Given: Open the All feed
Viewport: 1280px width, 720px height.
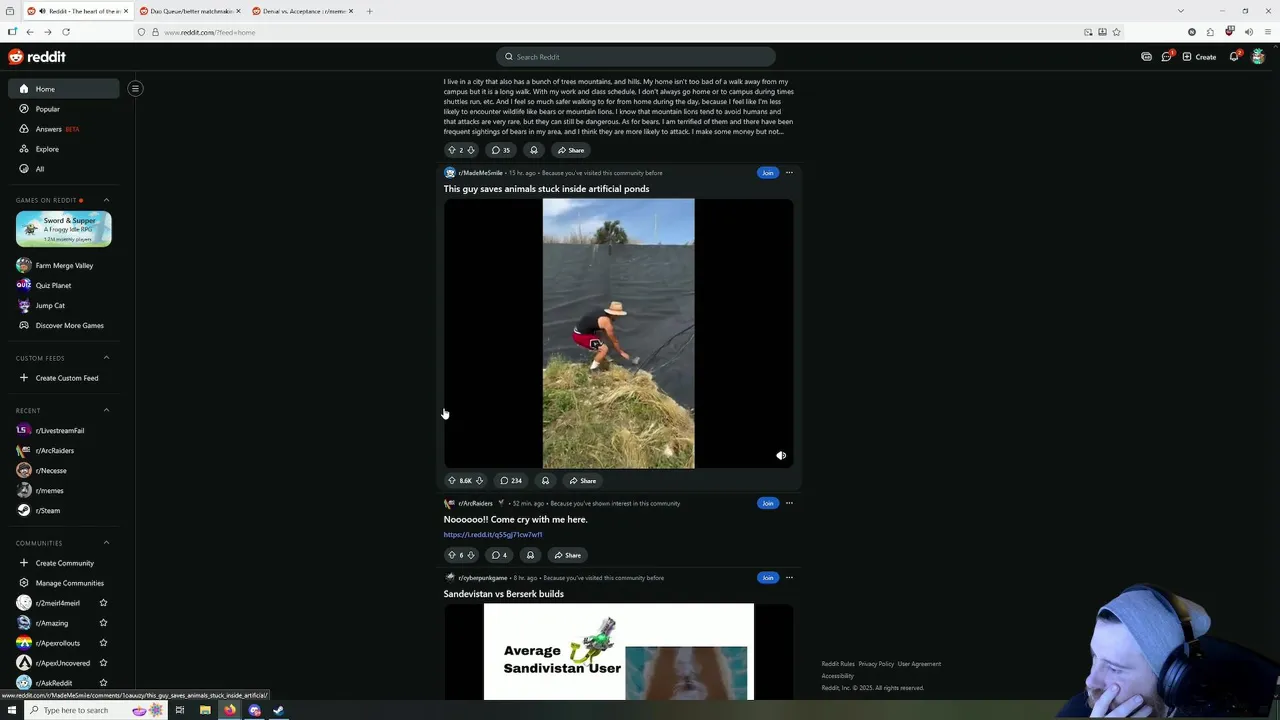Looking at the screenshot, I should pyautogui.click(x=63, y=169).
